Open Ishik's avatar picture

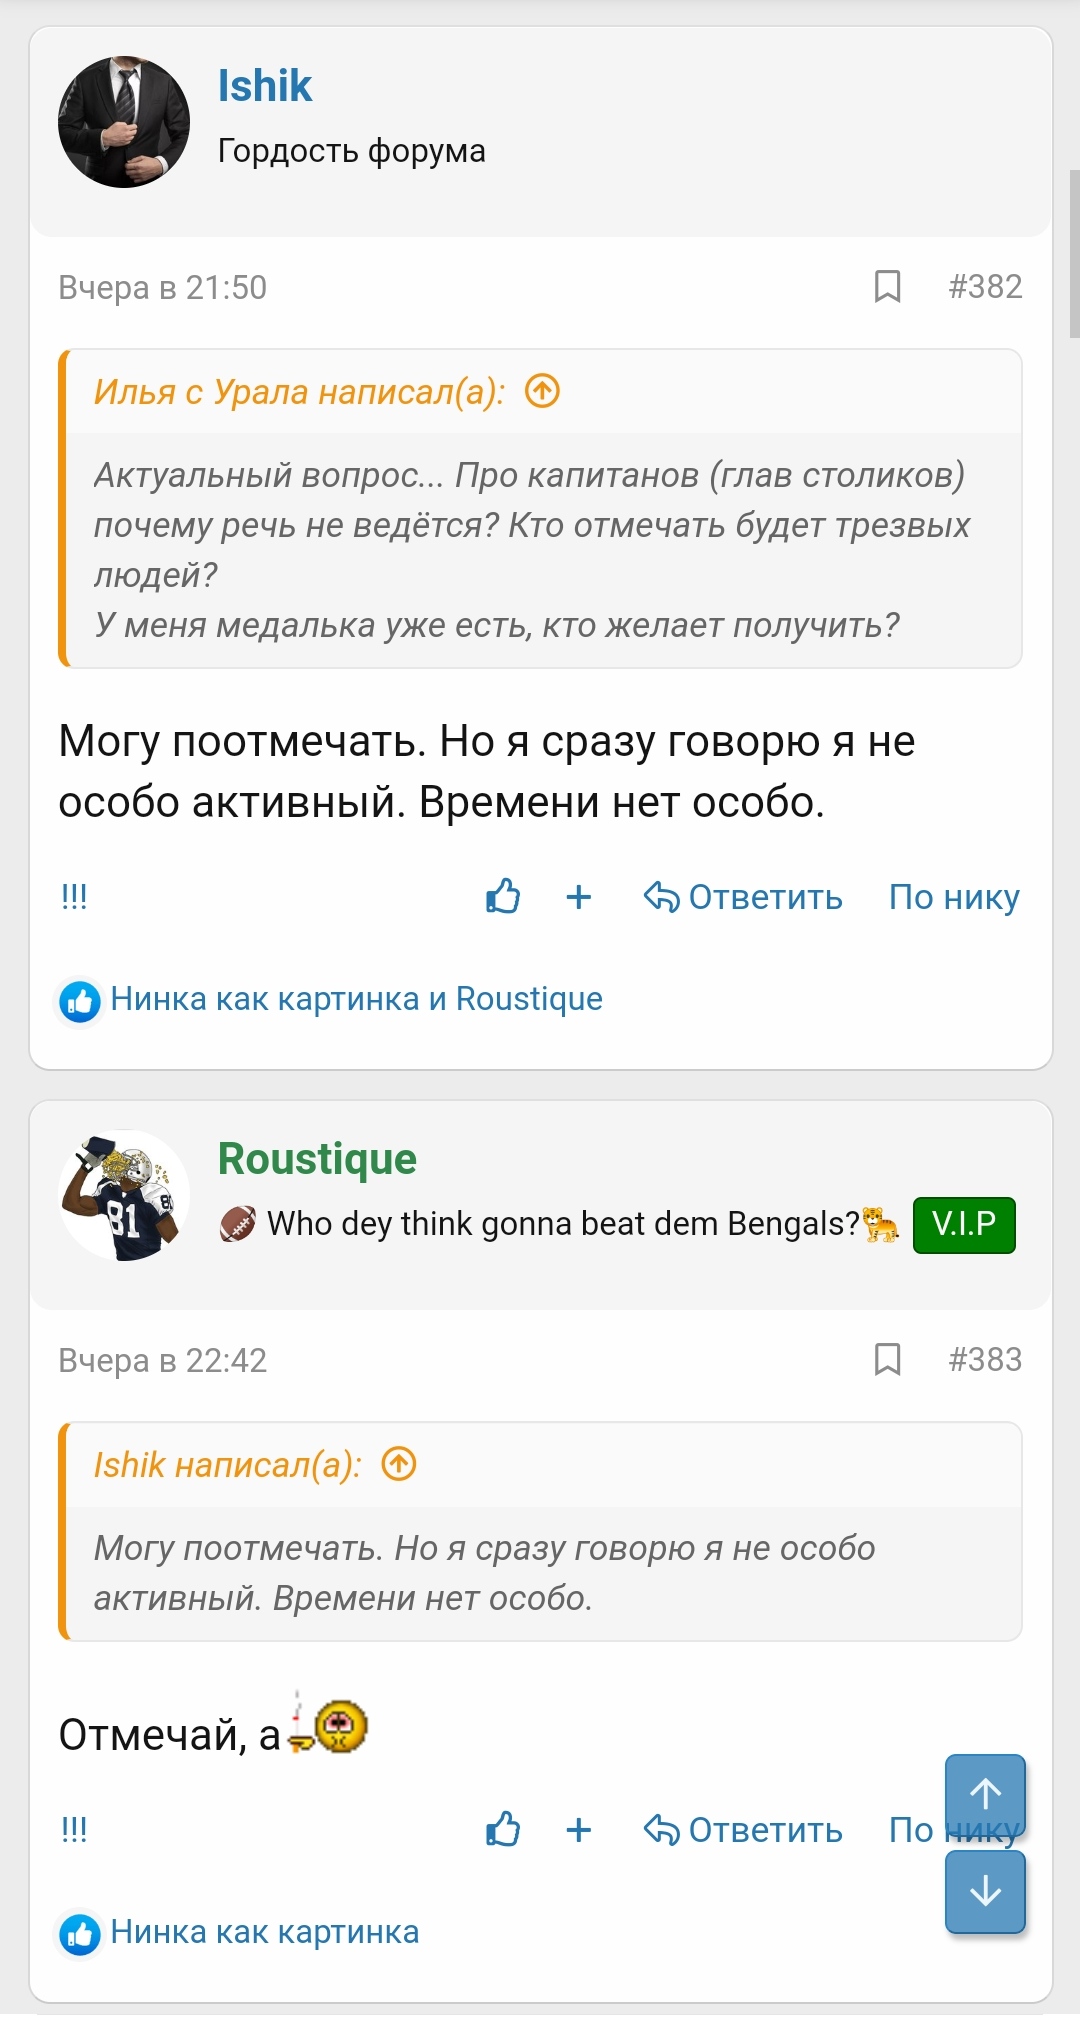point(124,122)
